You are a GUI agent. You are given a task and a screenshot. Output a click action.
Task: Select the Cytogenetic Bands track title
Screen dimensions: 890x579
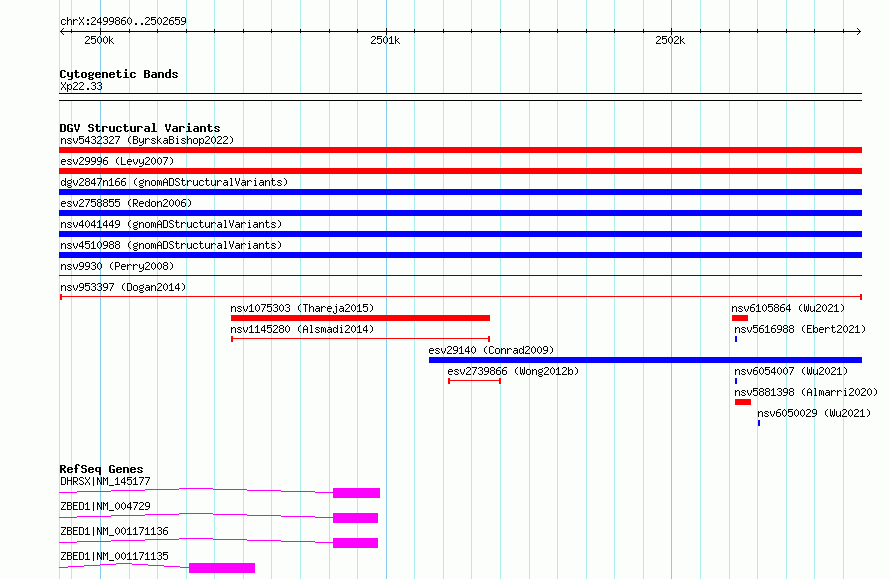click(119, 74)
